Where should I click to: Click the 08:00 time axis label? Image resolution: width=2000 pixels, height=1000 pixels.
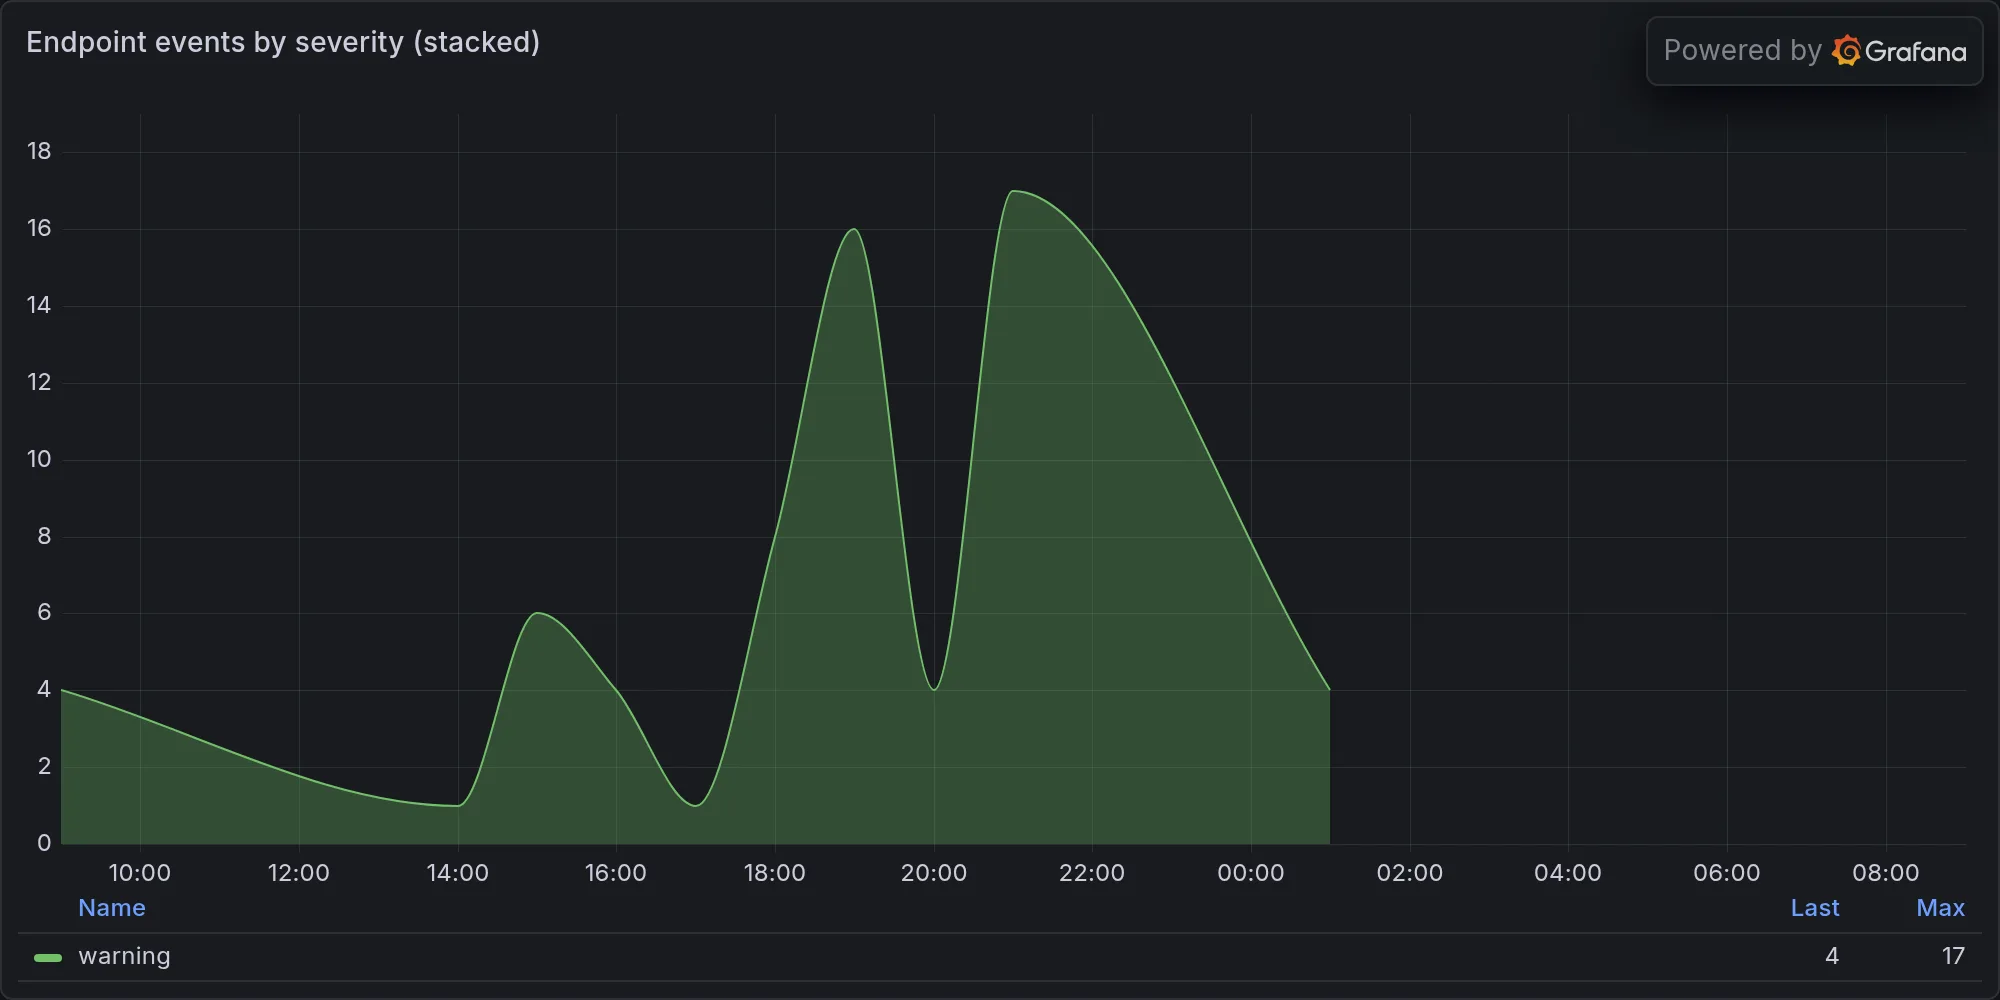(x=1886, y=873)
